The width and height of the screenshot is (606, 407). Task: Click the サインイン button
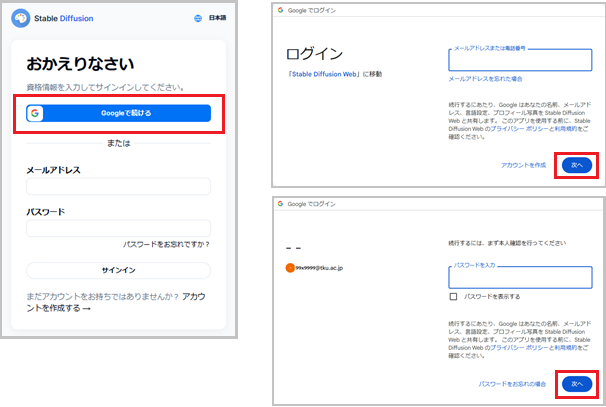119,270
